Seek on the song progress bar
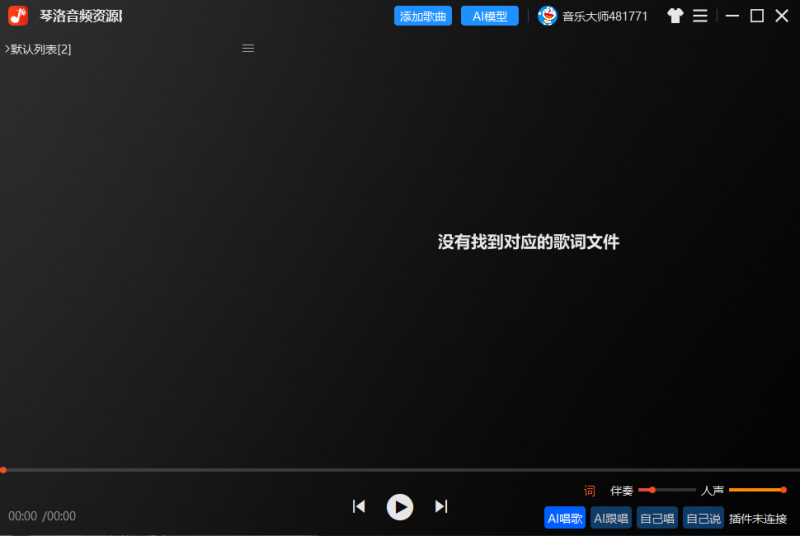Image resolution: width=800 pixels, height=536 pixels. point(400,470)
